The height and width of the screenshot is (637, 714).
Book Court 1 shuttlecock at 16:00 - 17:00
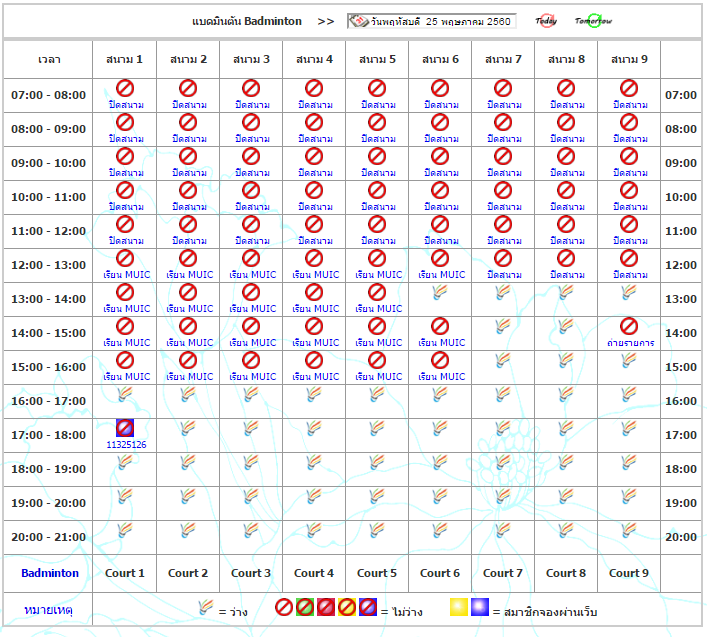pyautogui.click(x=125, y=394)
